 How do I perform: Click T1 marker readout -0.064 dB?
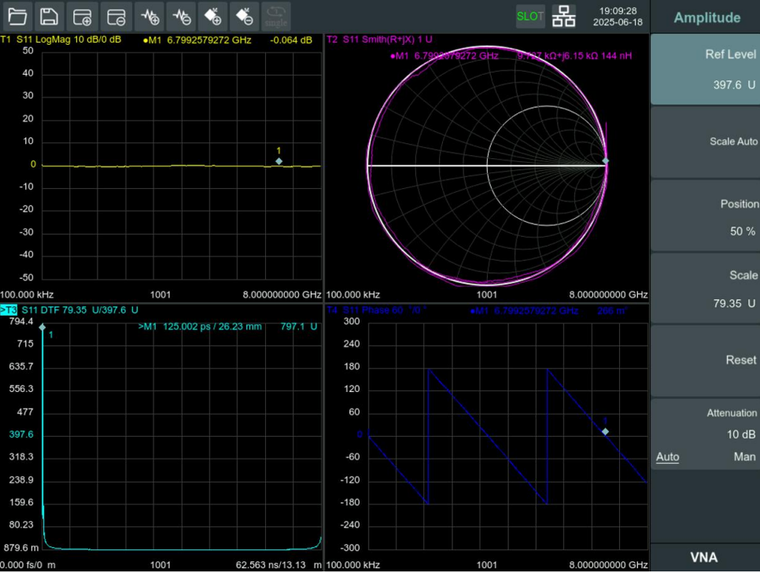coord(291,40)
